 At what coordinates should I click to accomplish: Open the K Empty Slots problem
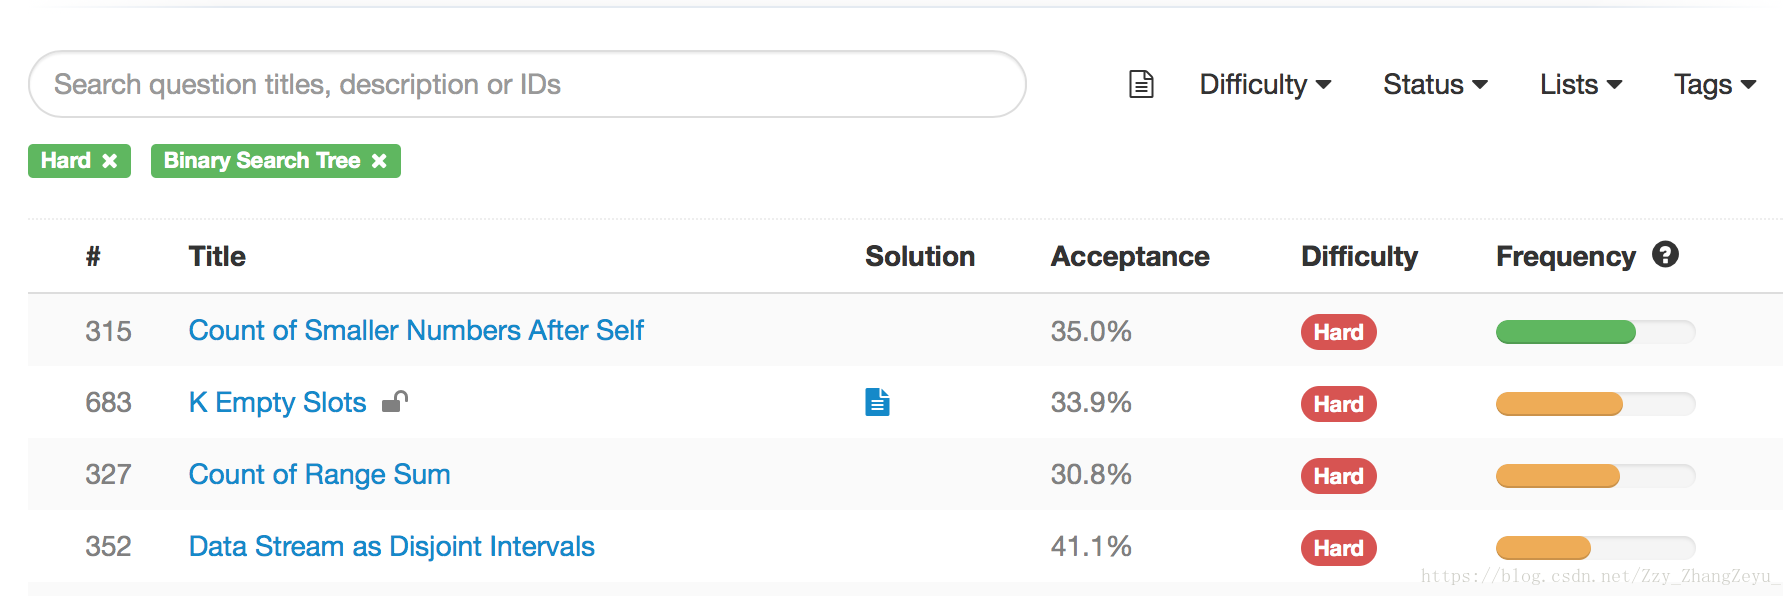coord(277,402)
